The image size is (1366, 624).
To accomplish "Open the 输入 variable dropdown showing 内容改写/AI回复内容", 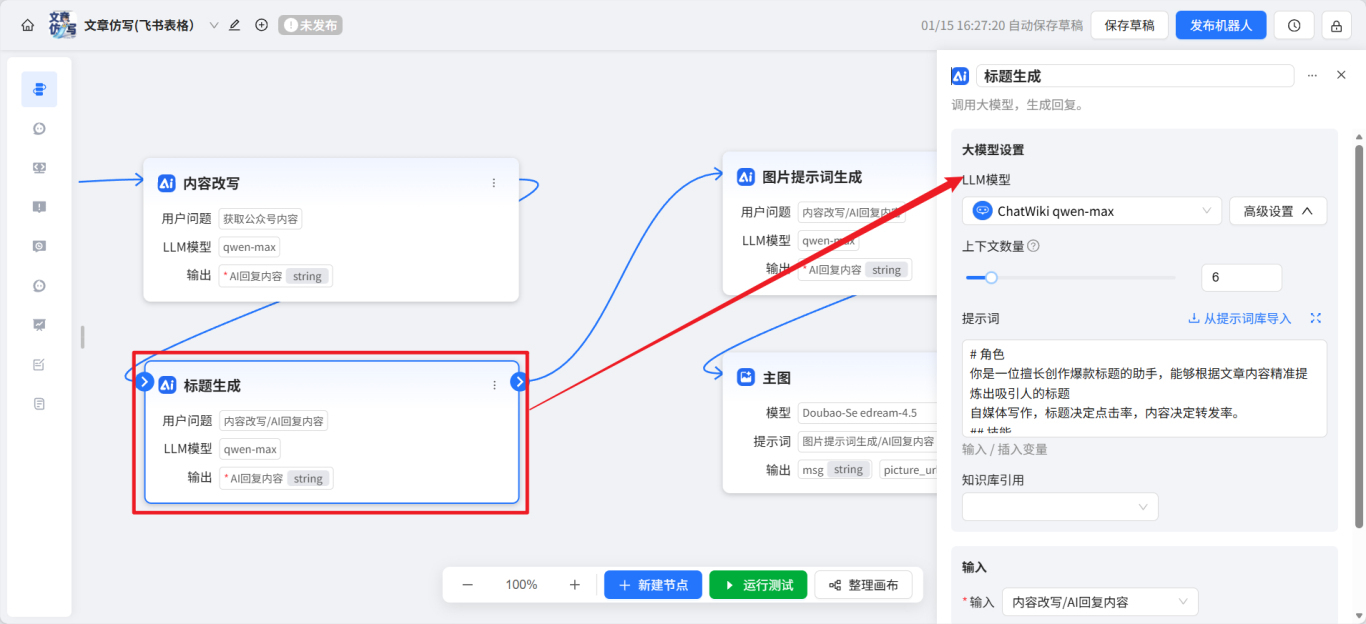I will pos(1099,601).
